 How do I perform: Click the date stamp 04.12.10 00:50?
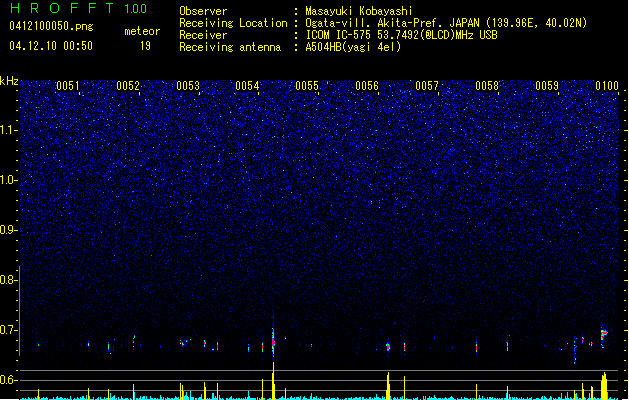coord(51,46)
